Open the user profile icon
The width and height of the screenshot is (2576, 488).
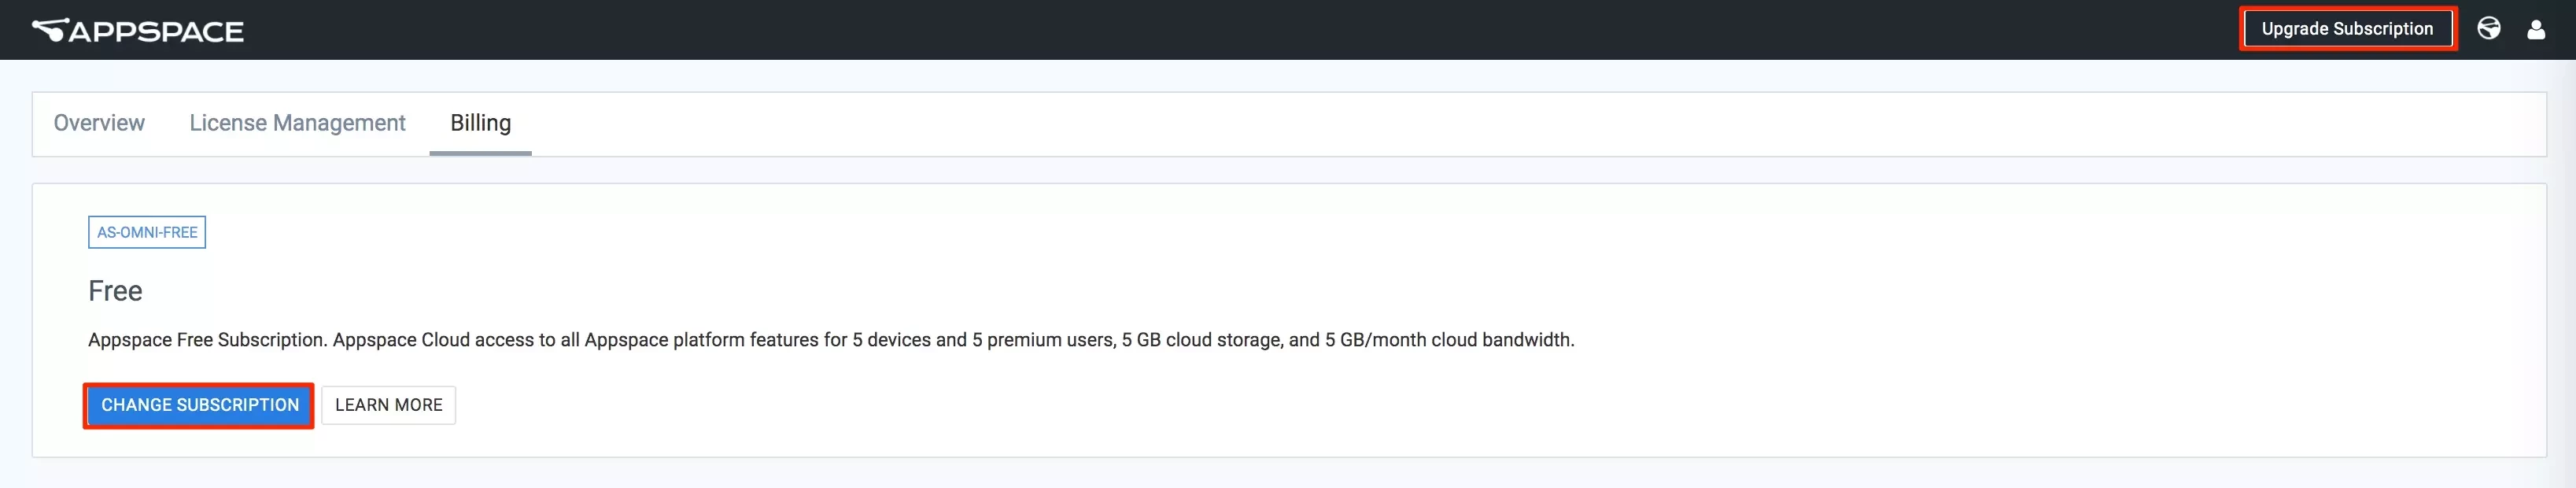tap(2536, 29)
